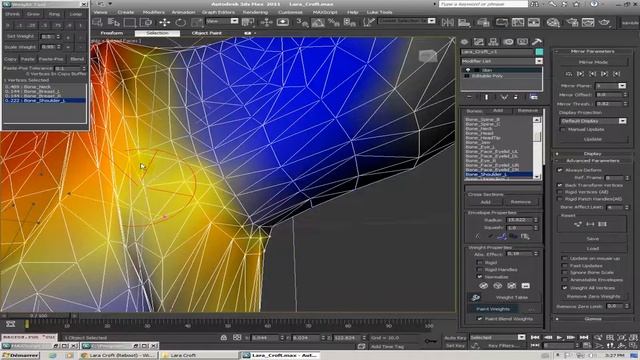This screenshot has width=640, height=360.
Task: Open the Hierarchy panel tab icon
Action: pyautogui.click(x=493, y=42)
